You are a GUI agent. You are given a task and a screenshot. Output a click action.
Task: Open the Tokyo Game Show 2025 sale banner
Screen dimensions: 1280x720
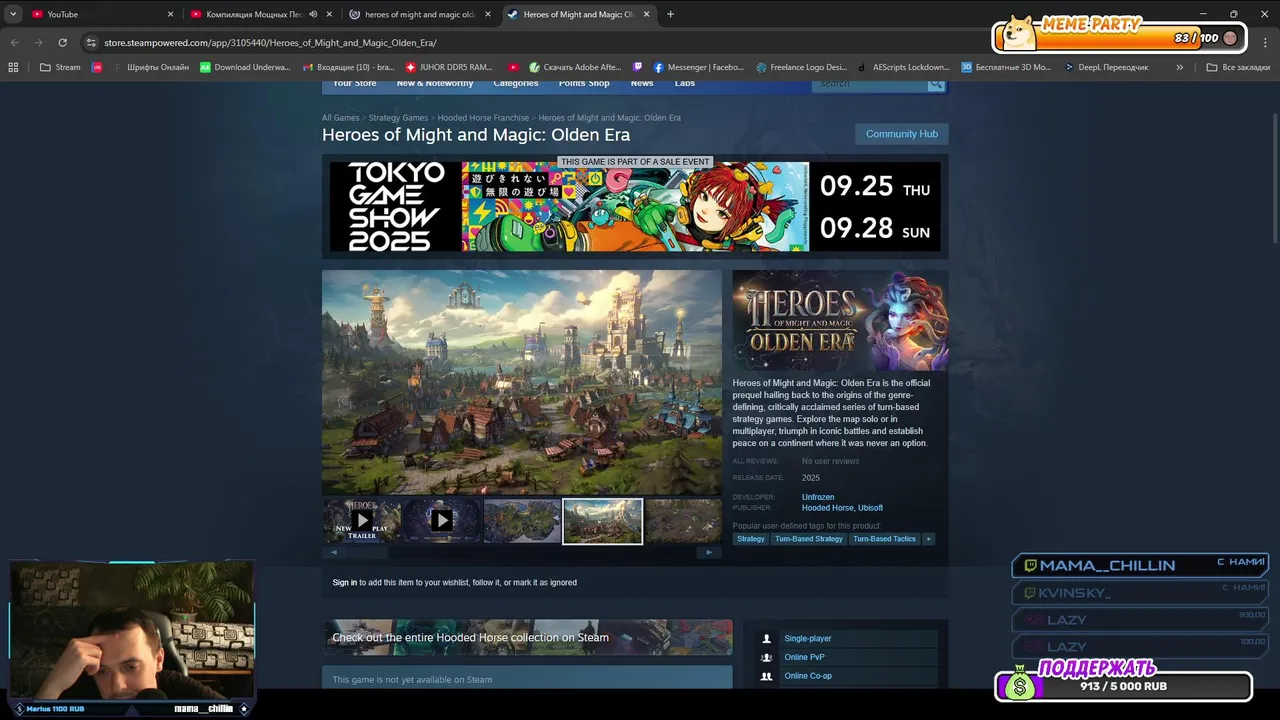635,207
